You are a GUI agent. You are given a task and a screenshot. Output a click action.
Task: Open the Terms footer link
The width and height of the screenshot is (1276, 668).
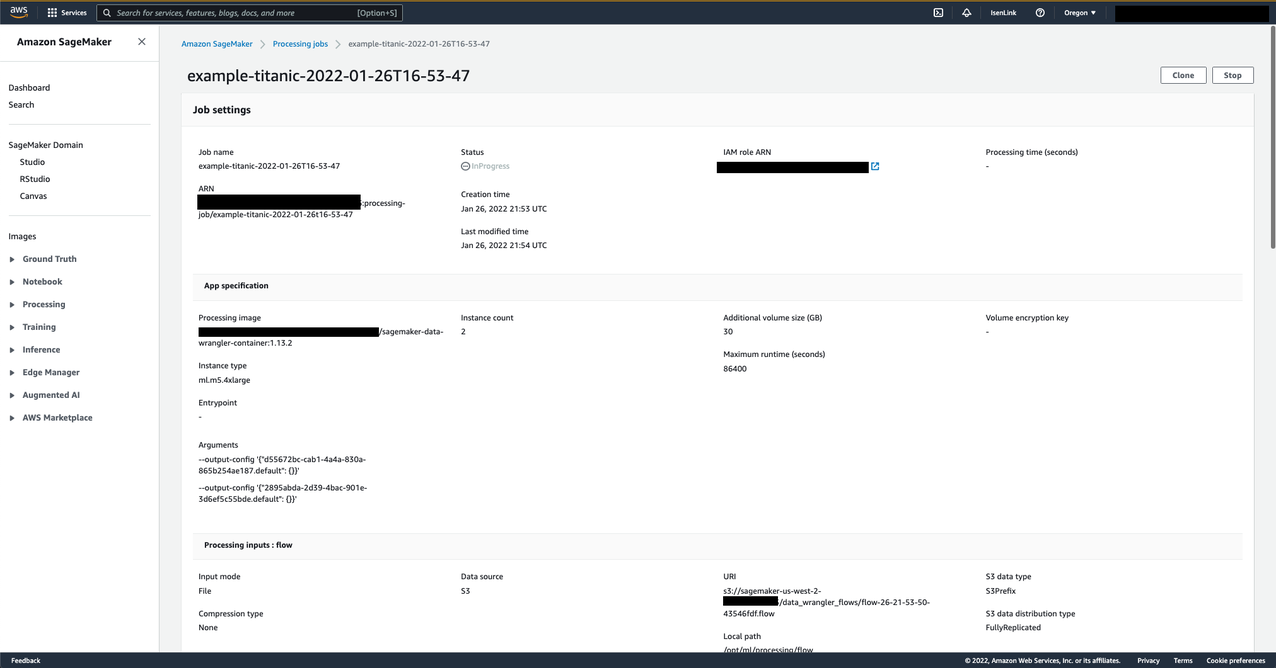[1183, 660]
